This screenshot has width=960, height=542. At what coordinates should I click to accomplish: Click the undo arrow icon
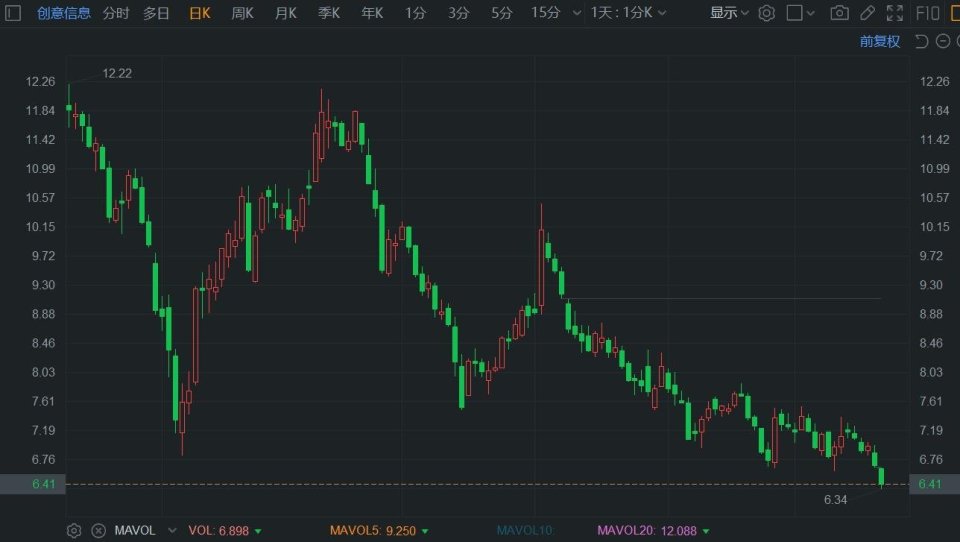pos(921,42)
